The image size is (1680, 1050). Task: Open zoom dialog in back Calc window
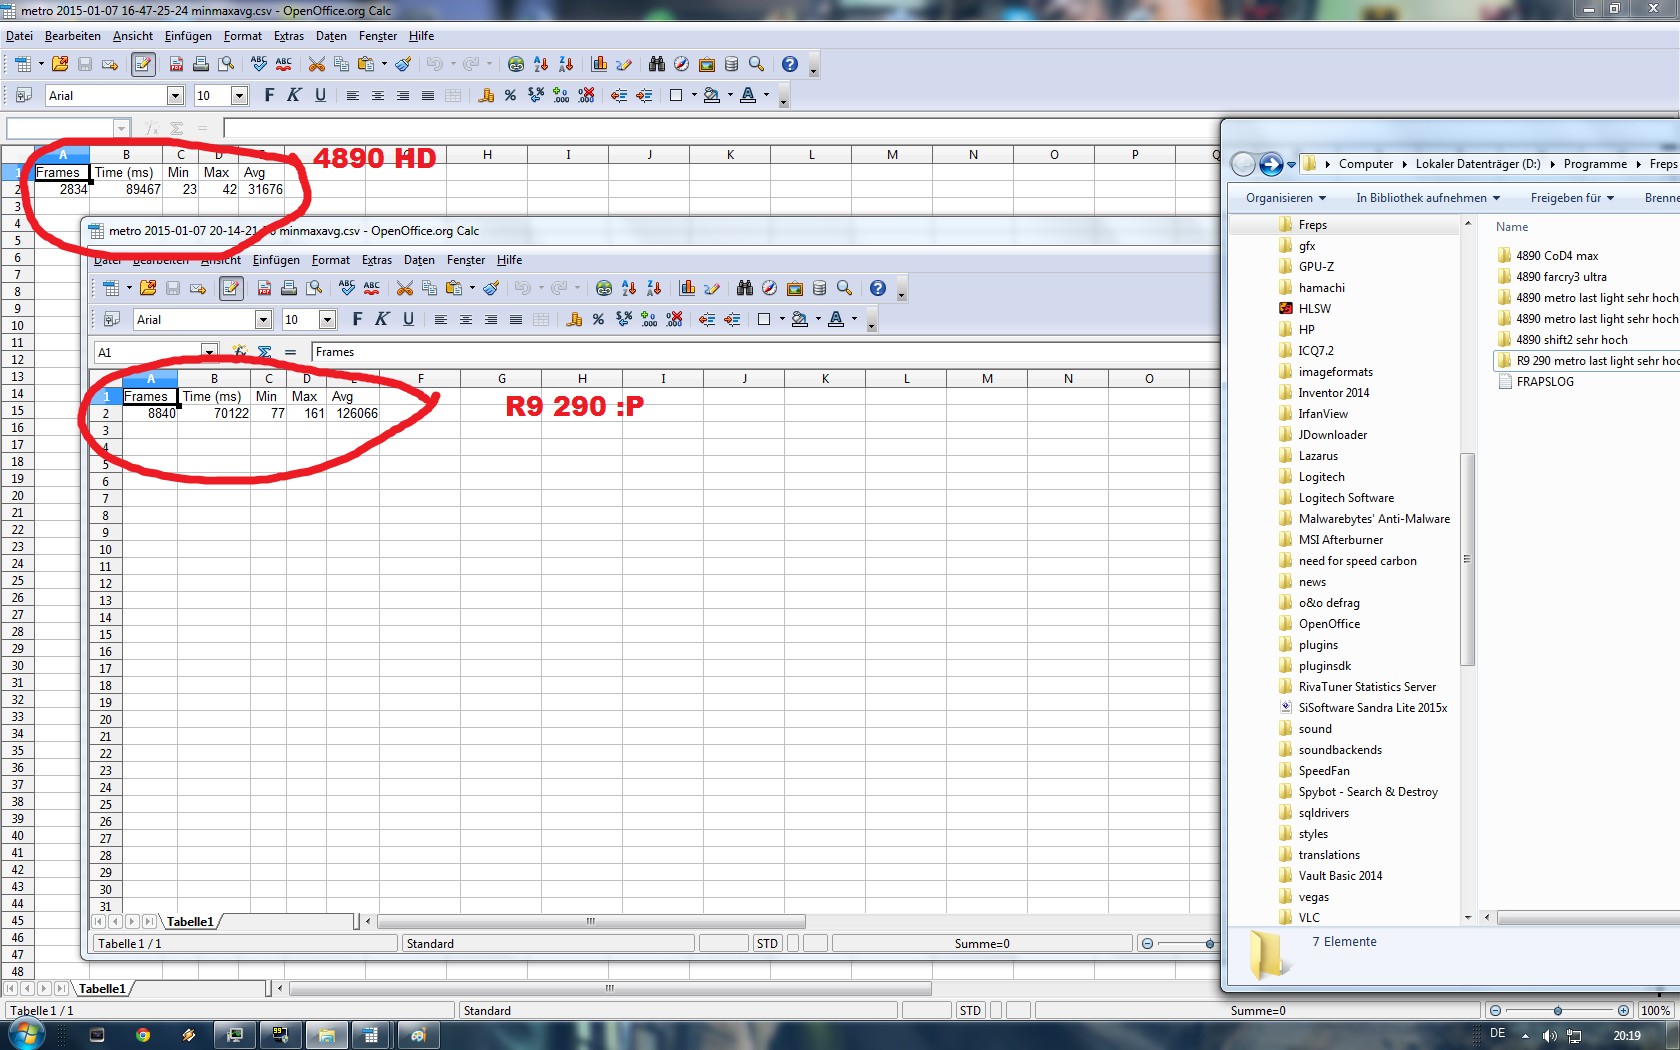pos(757,64)
